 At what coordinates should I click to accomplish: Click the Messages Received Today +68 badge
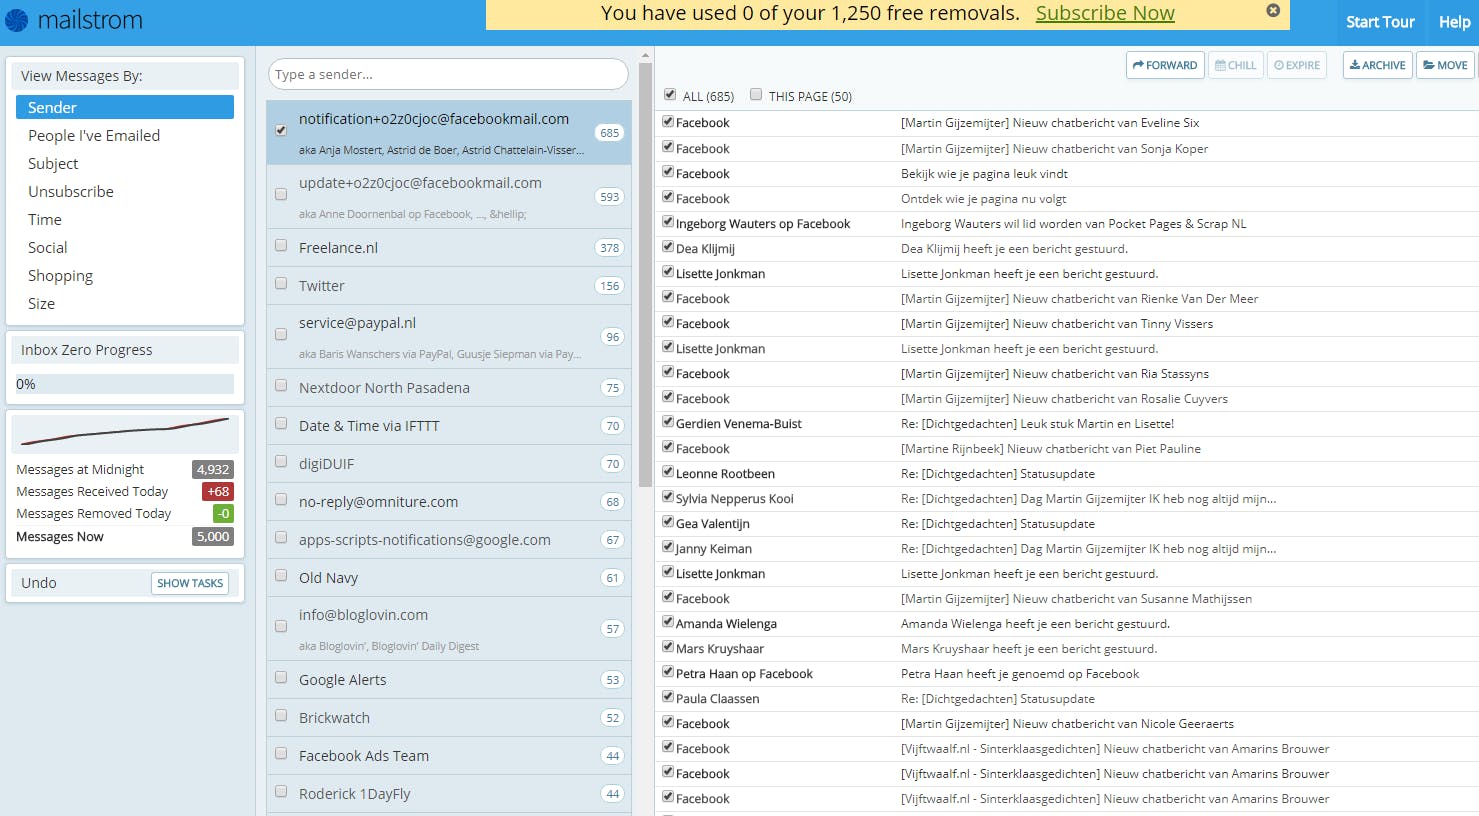pyautogui.click(x=218, y=491)
